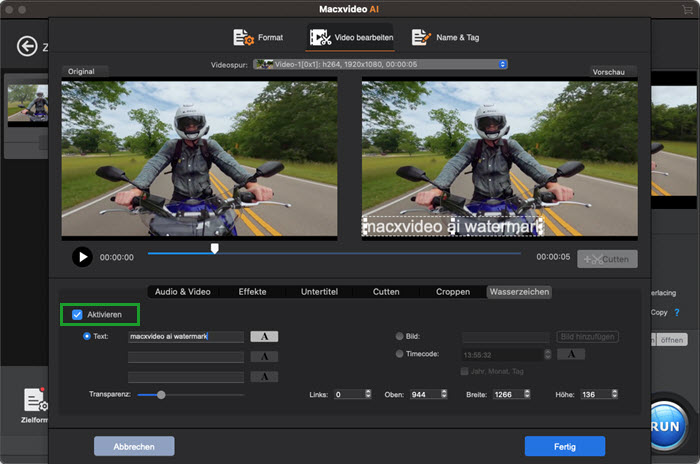Click the blue question mark help icon
The width and height of the screenshot is (700, 464).
click(677, 313)
